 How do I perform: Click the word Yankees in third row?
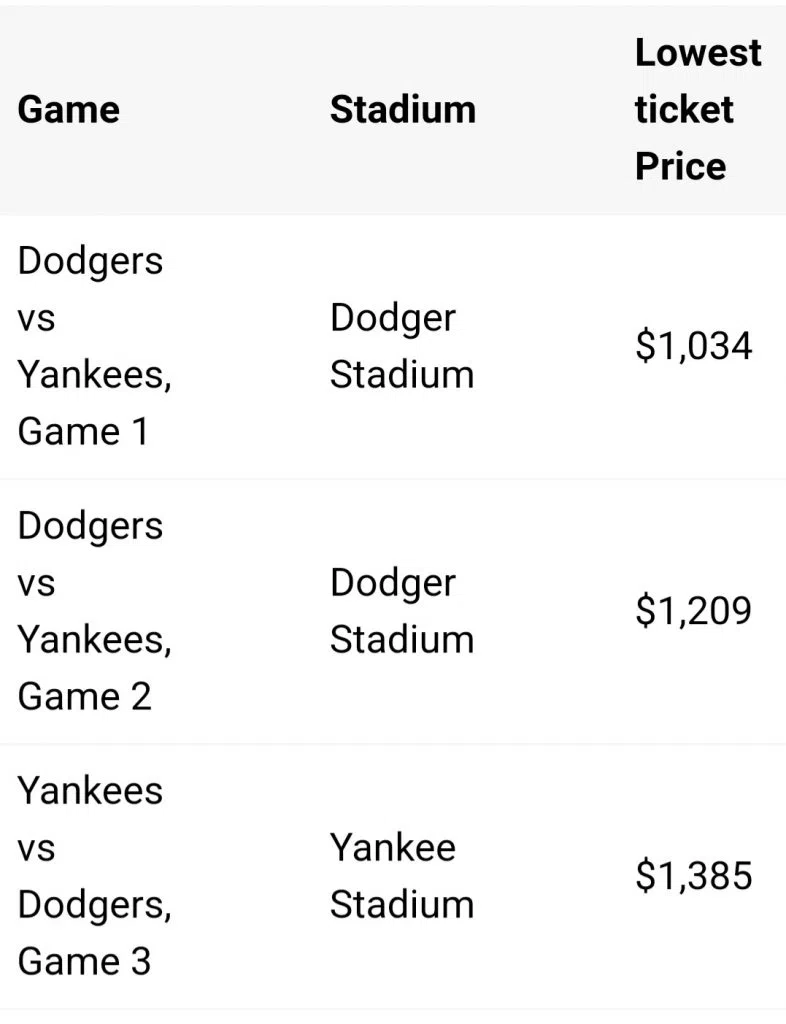coord(90,790)
